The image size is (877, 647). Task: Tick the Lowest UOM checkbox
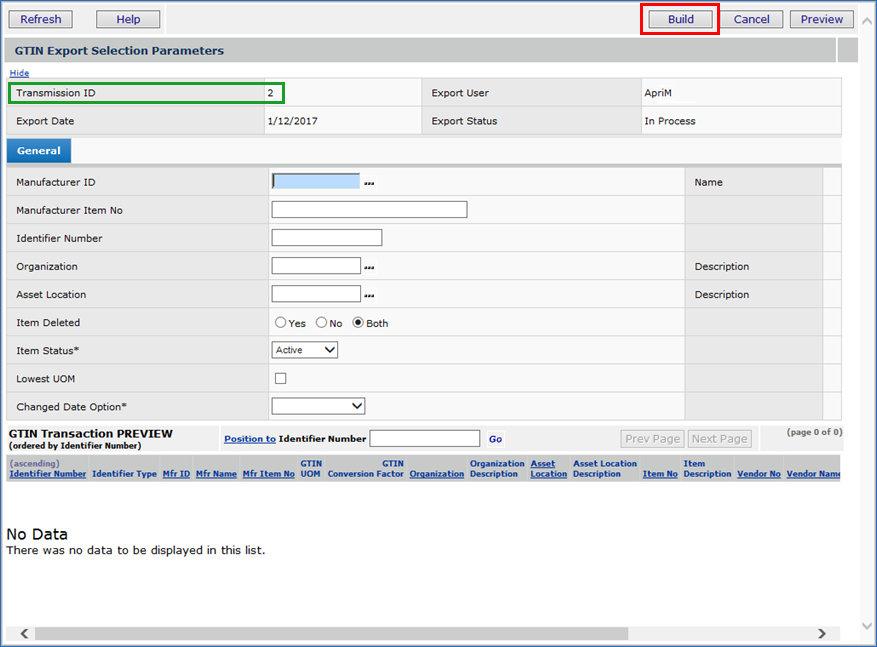click(281, 379)
